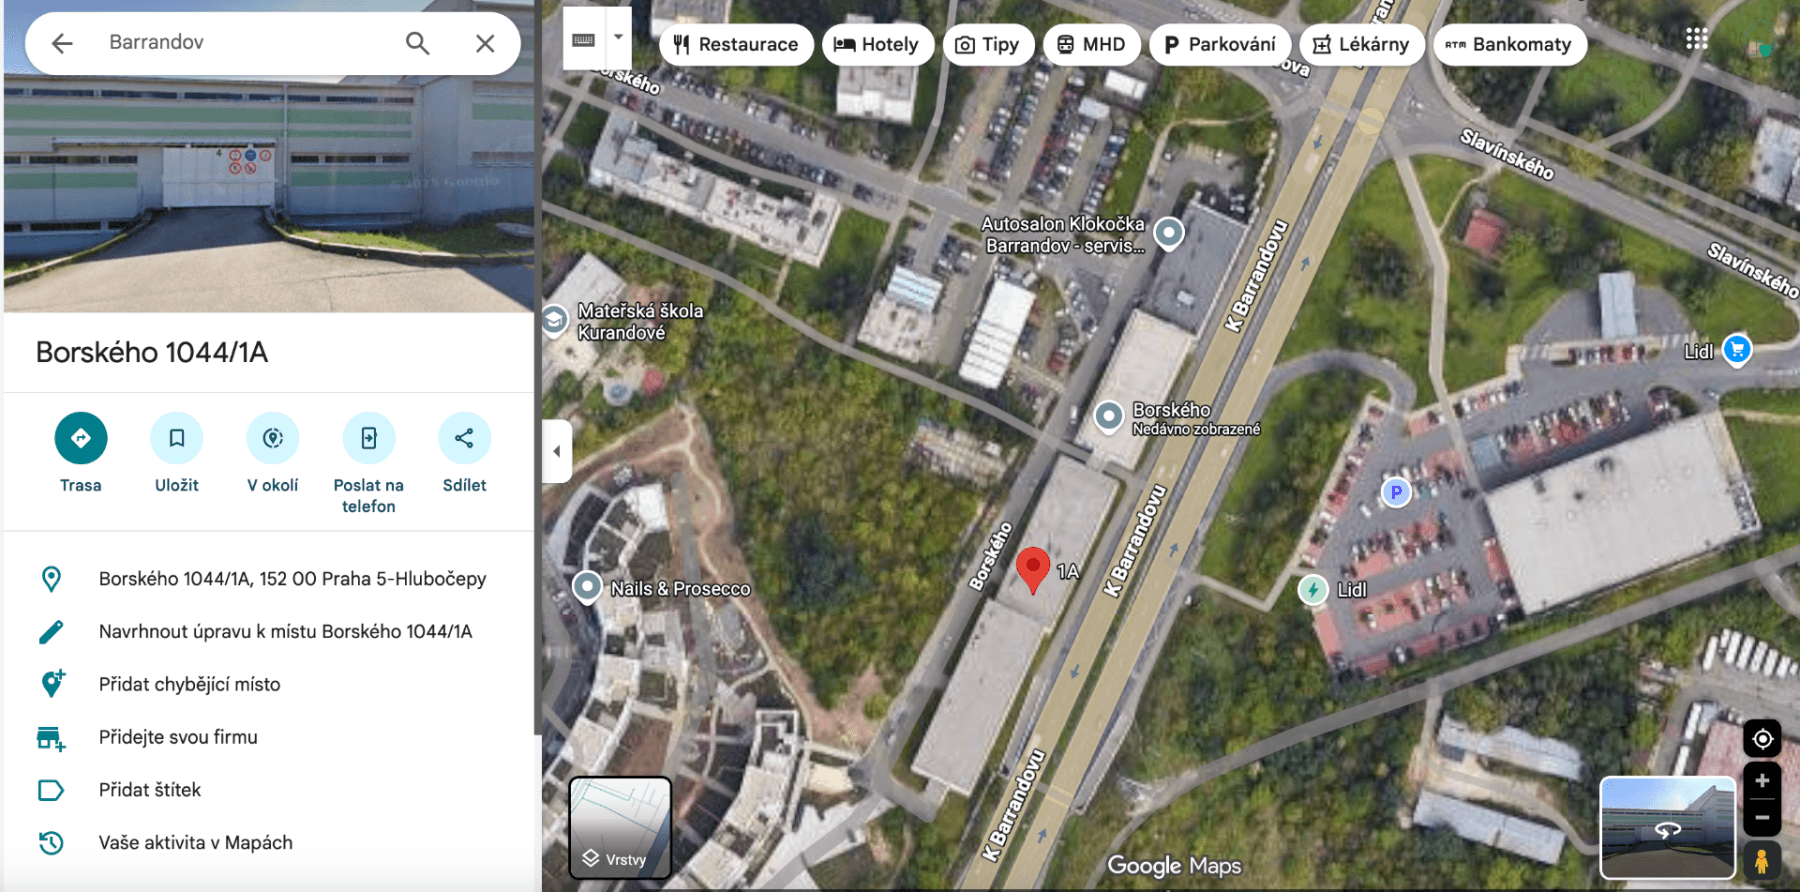Screen dimensions: 1800x892
Task: Open the Street View thumbnail preview
Action: (1668, 828)
